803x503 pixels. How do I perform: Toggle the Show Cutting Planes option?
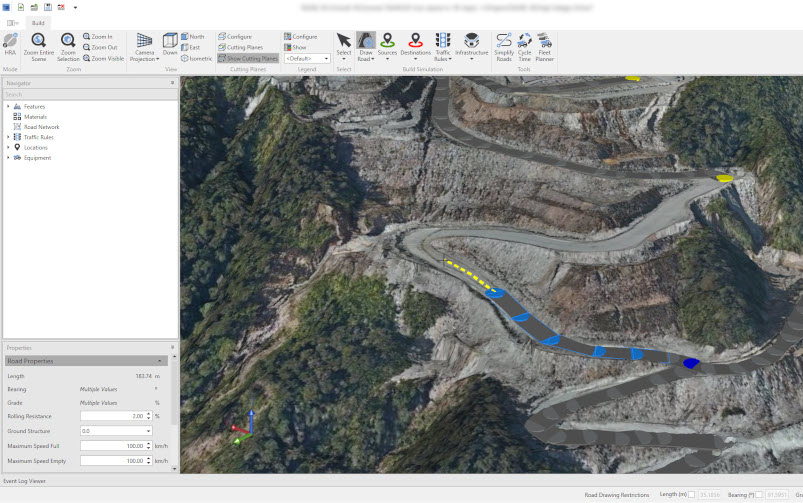(x=248, y=58)
